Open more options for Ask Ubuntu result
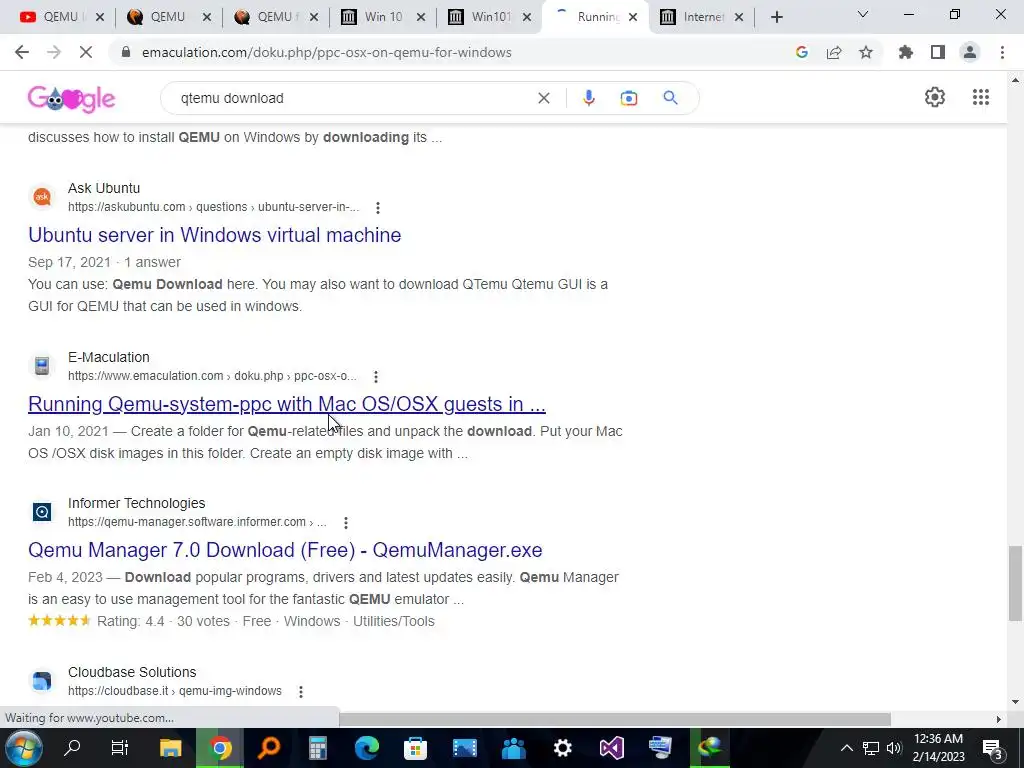 [x=377, y=208]
